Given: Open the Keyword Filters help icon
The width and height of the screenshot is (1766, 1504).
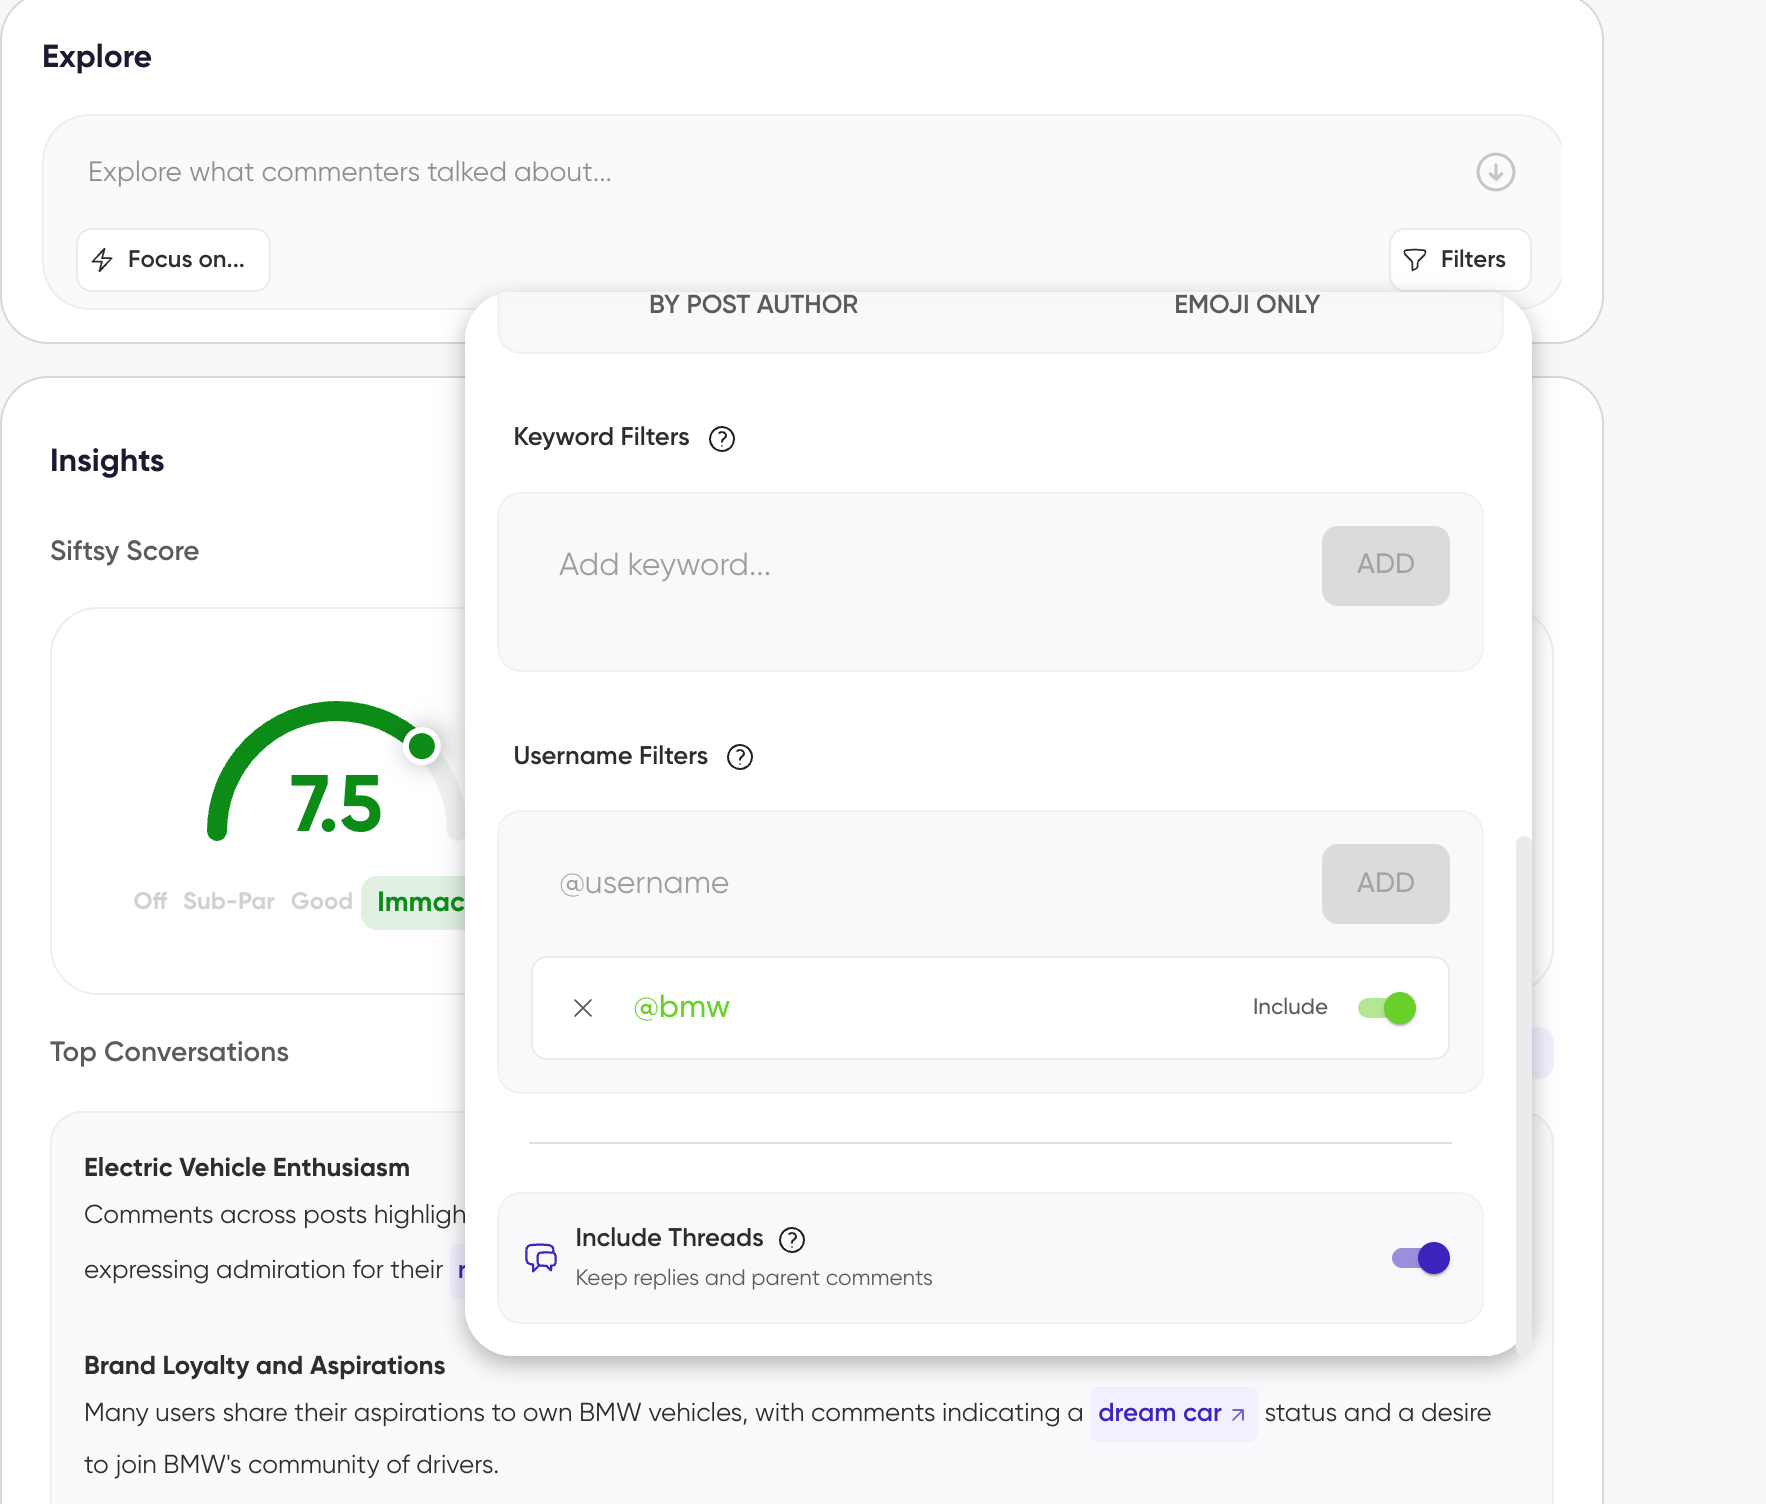Looking at the screenshot, I should point(721,439).
